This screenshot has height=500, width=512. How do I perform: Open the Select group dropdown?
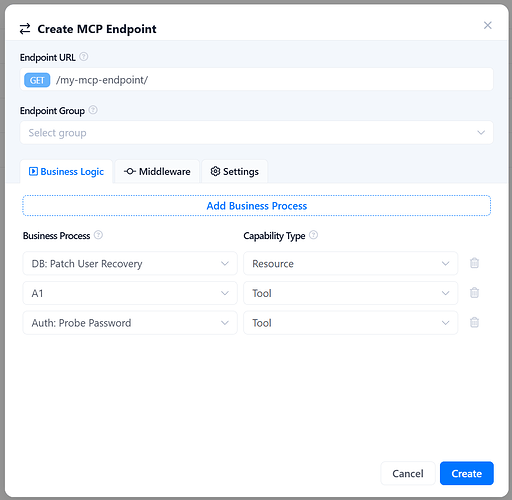[256, 133]
